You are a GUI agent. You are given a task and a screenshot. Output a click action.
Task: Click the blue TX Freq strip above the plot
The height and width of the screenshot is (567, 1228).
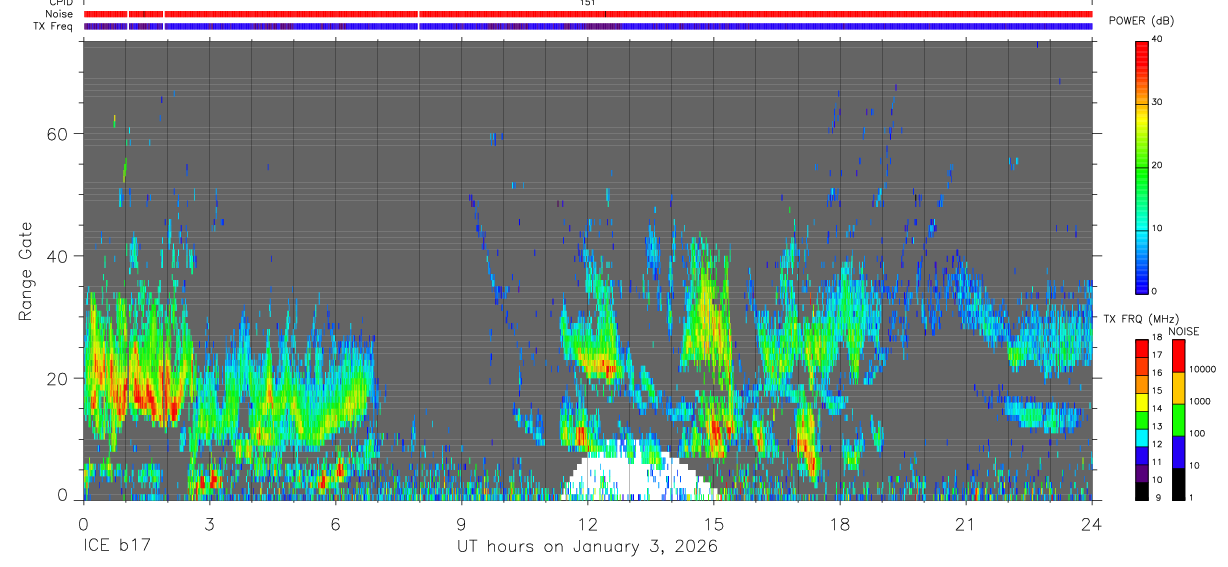click(x=588, y=26)
